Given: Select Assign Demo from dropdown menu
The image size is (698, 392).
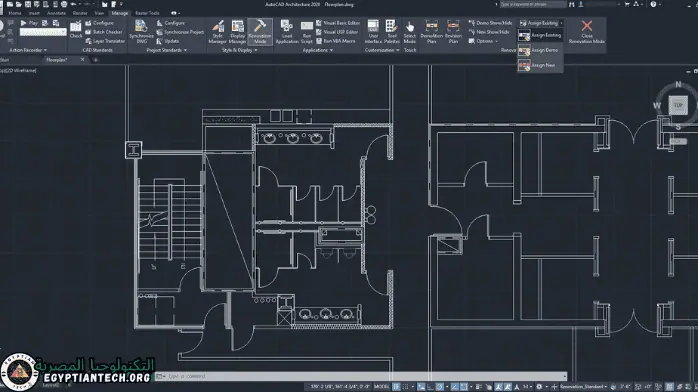Looking at the screenshot, I should (540, 50).
